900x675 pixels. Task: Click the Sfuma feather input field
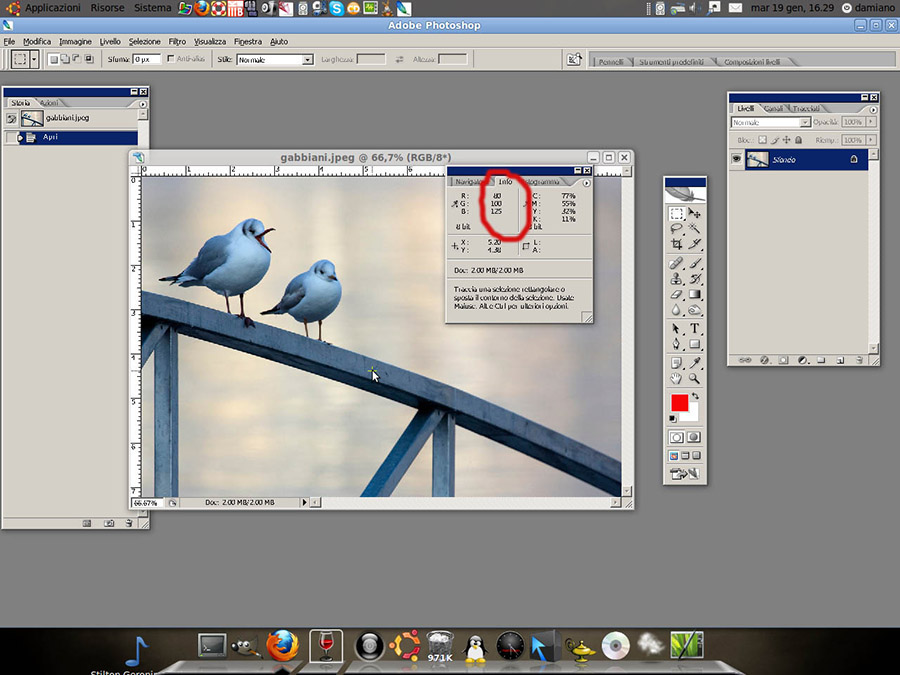pyautogui.click(x=147, y=59)
